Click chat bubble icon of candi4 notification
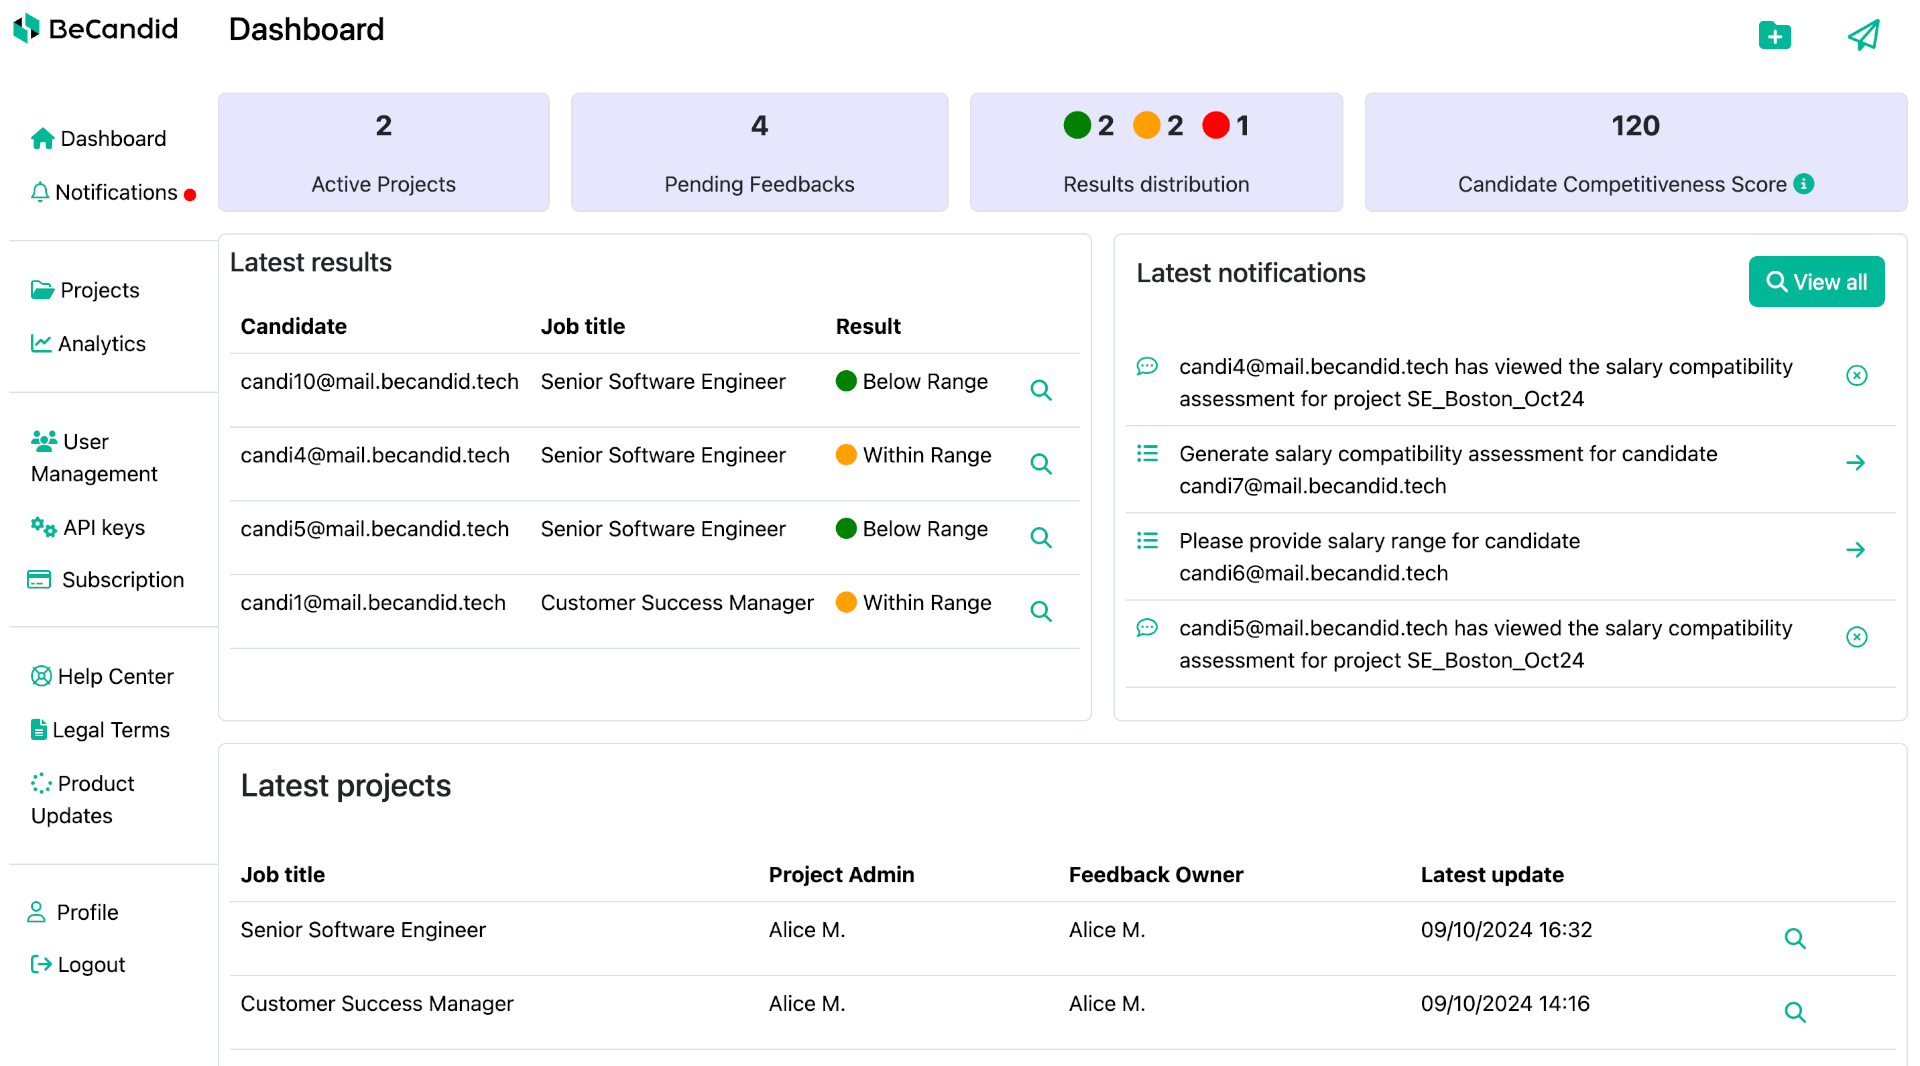The image size is (1920, 1066). tap(1147, 366)
